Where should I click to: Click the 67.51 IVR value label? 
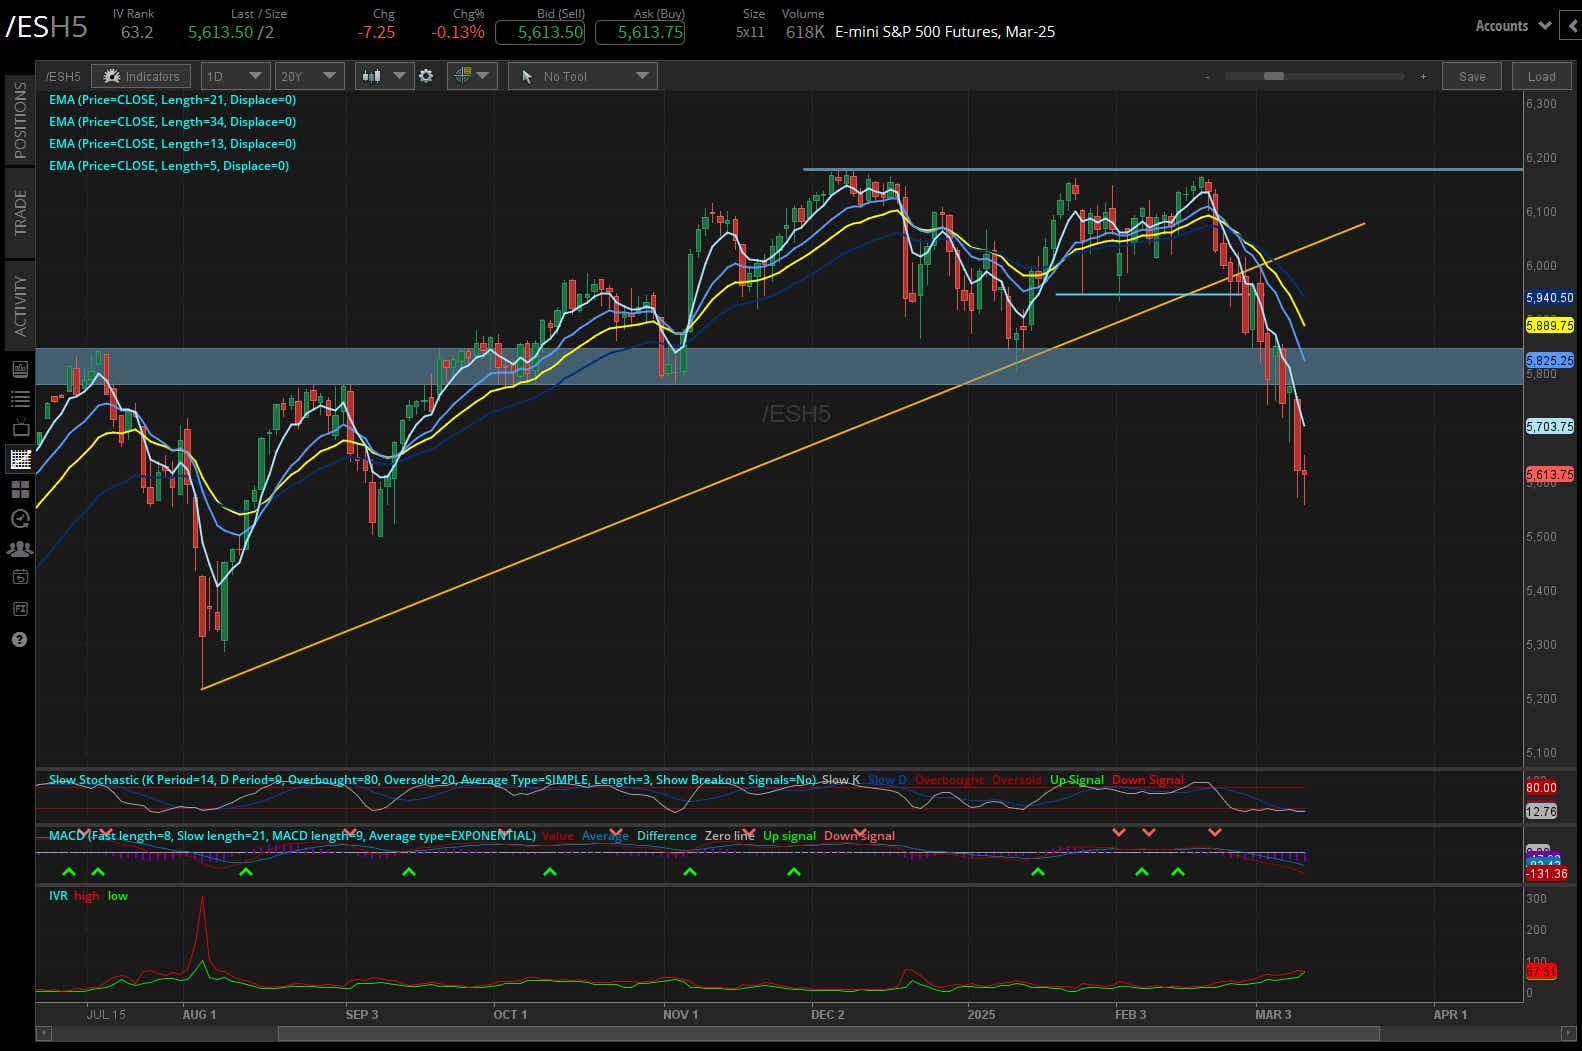(1541, 971)
